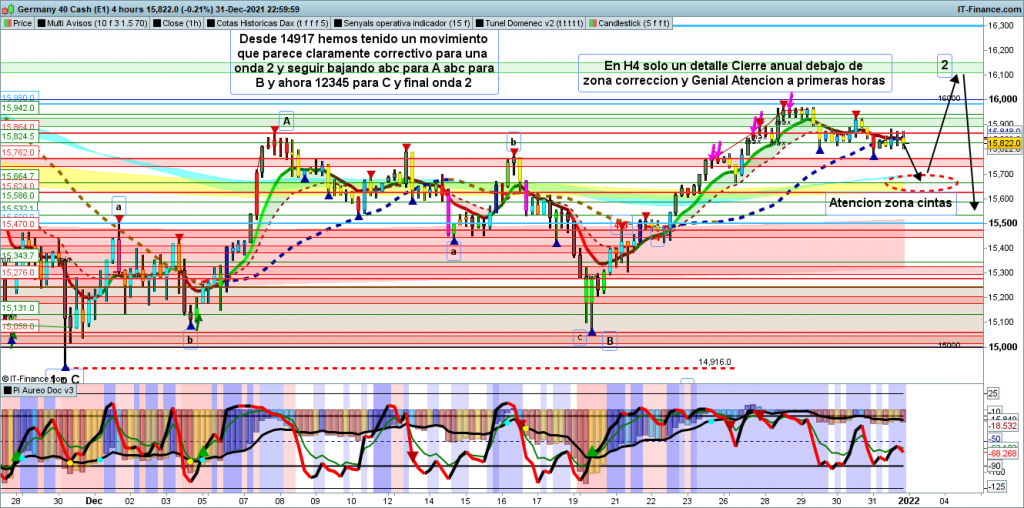Click the black square beside Pi Aureo Doc v3
The width and height of the screenshot is (1024, 508).
click(x=6, y=392)
